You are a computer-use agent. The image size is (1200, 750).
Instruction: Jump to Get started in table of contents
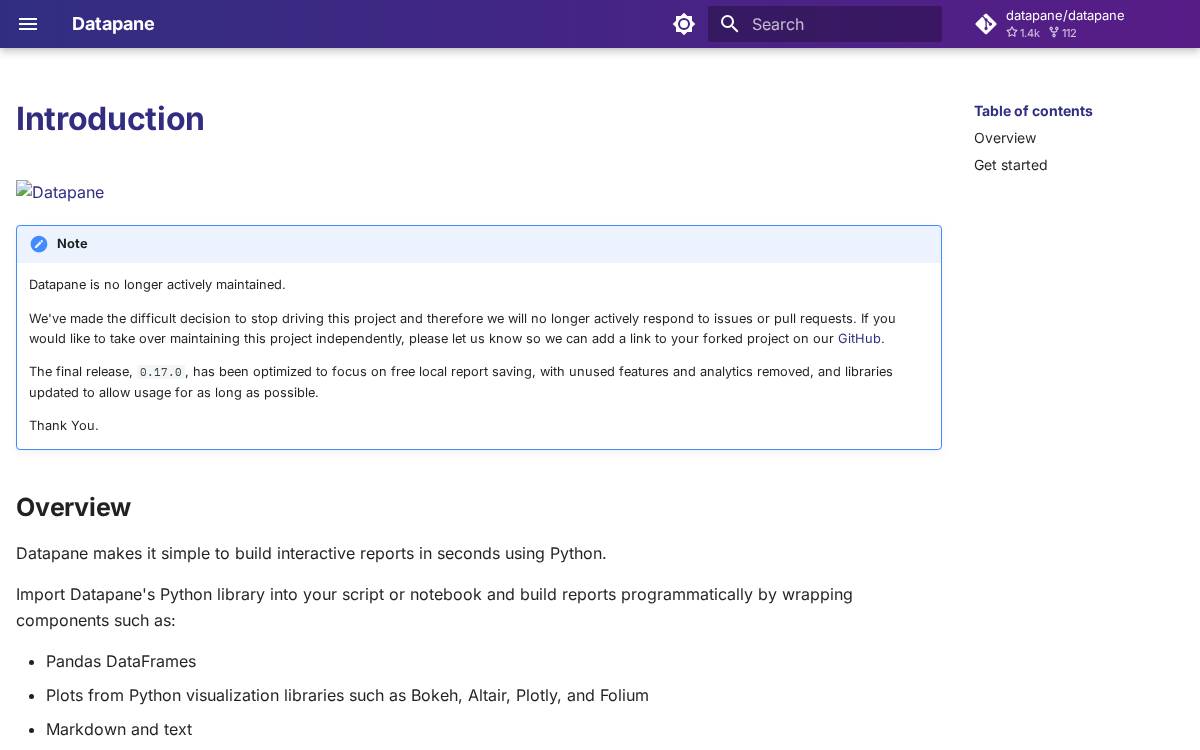point(1011,165)
